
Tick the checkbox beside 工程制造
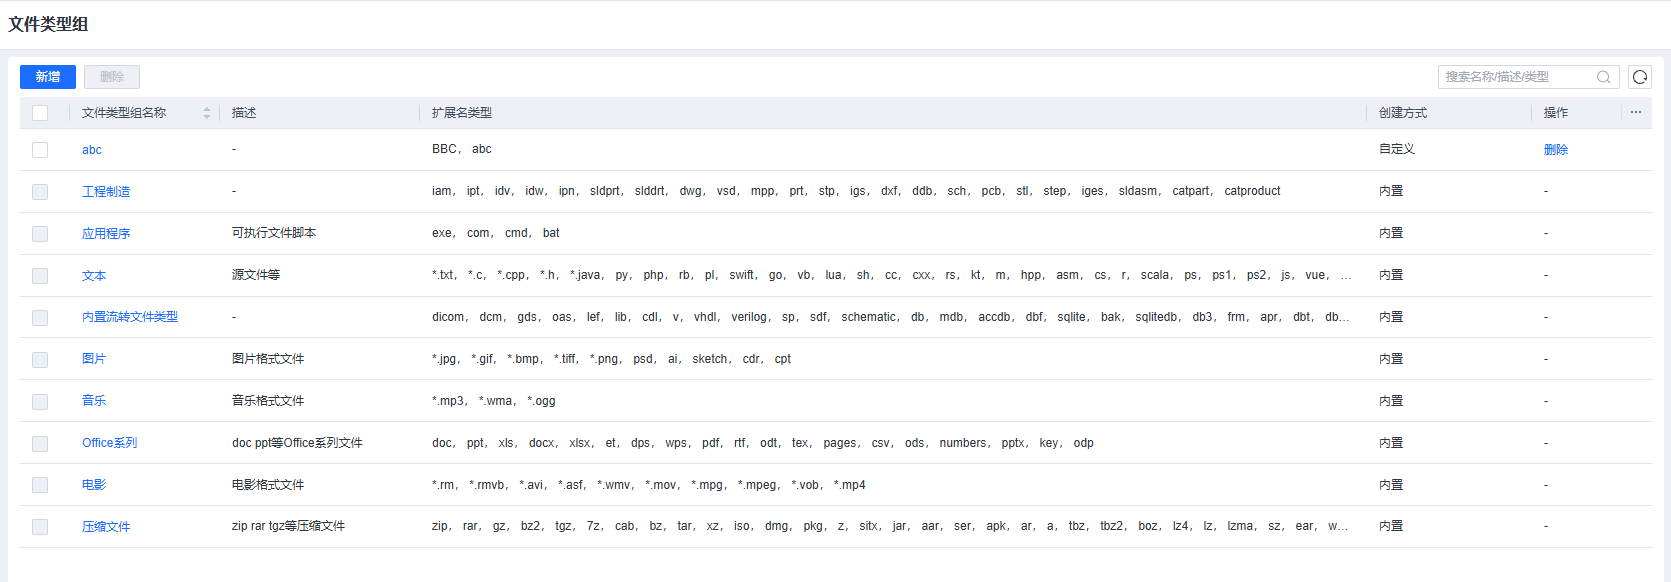40,192
